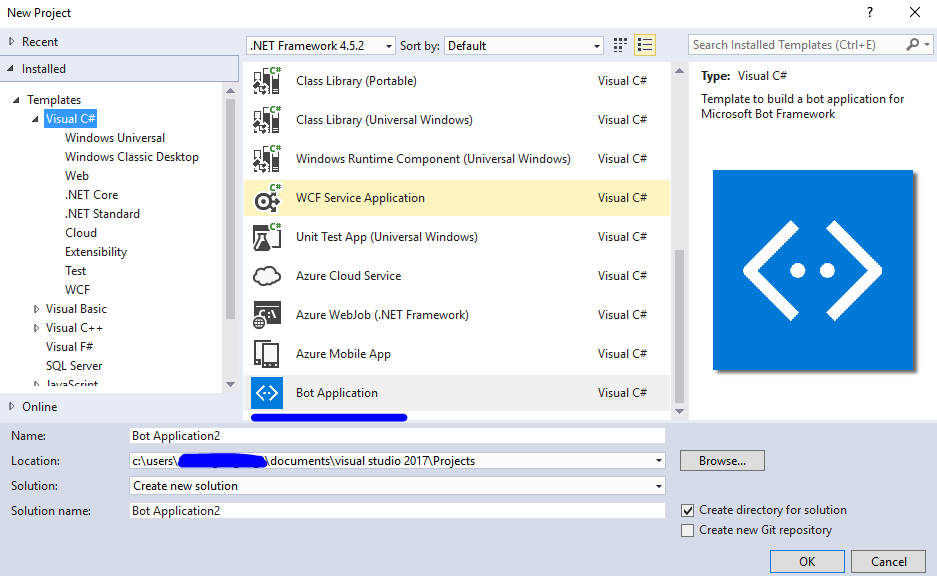Image resolution: width=937 pixels, height=576 pixels.
Task: Expand the Visual Basic tree node arrow
Action: [36, 309]
